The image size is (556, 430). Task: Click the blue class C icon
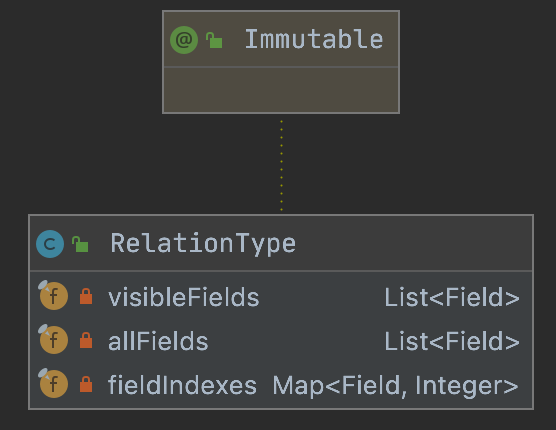click(50, 244)
